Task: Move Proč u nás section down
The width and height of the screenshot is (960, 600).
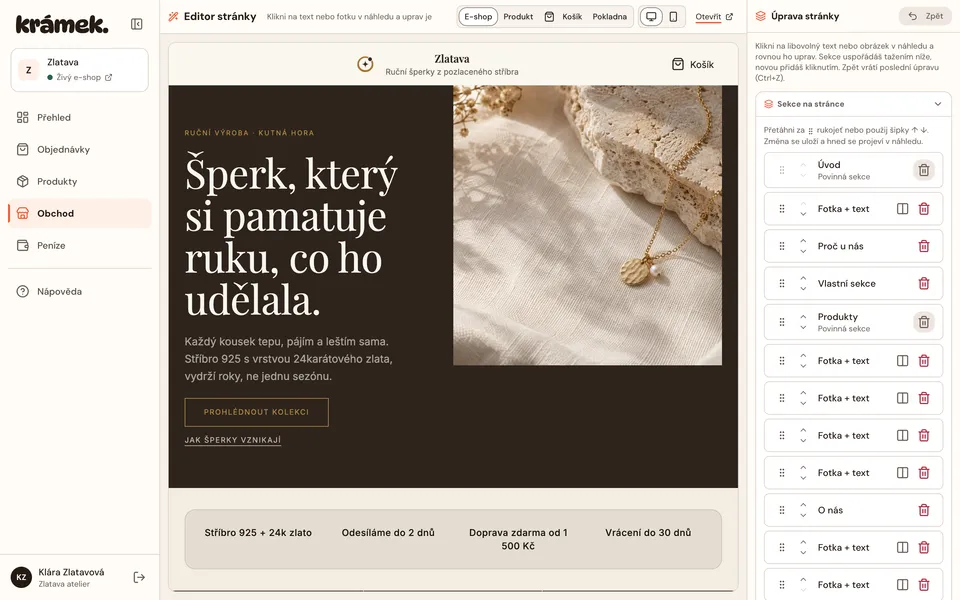Action: click(x=803, y=252)
